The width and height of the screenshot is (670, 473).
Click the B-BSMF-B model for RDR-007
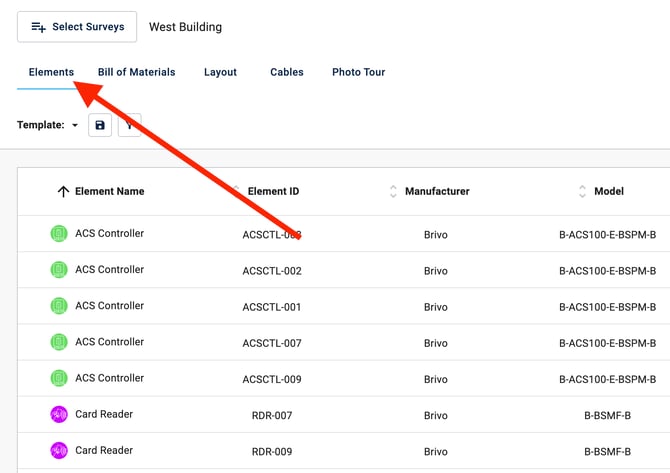[607, 415]
